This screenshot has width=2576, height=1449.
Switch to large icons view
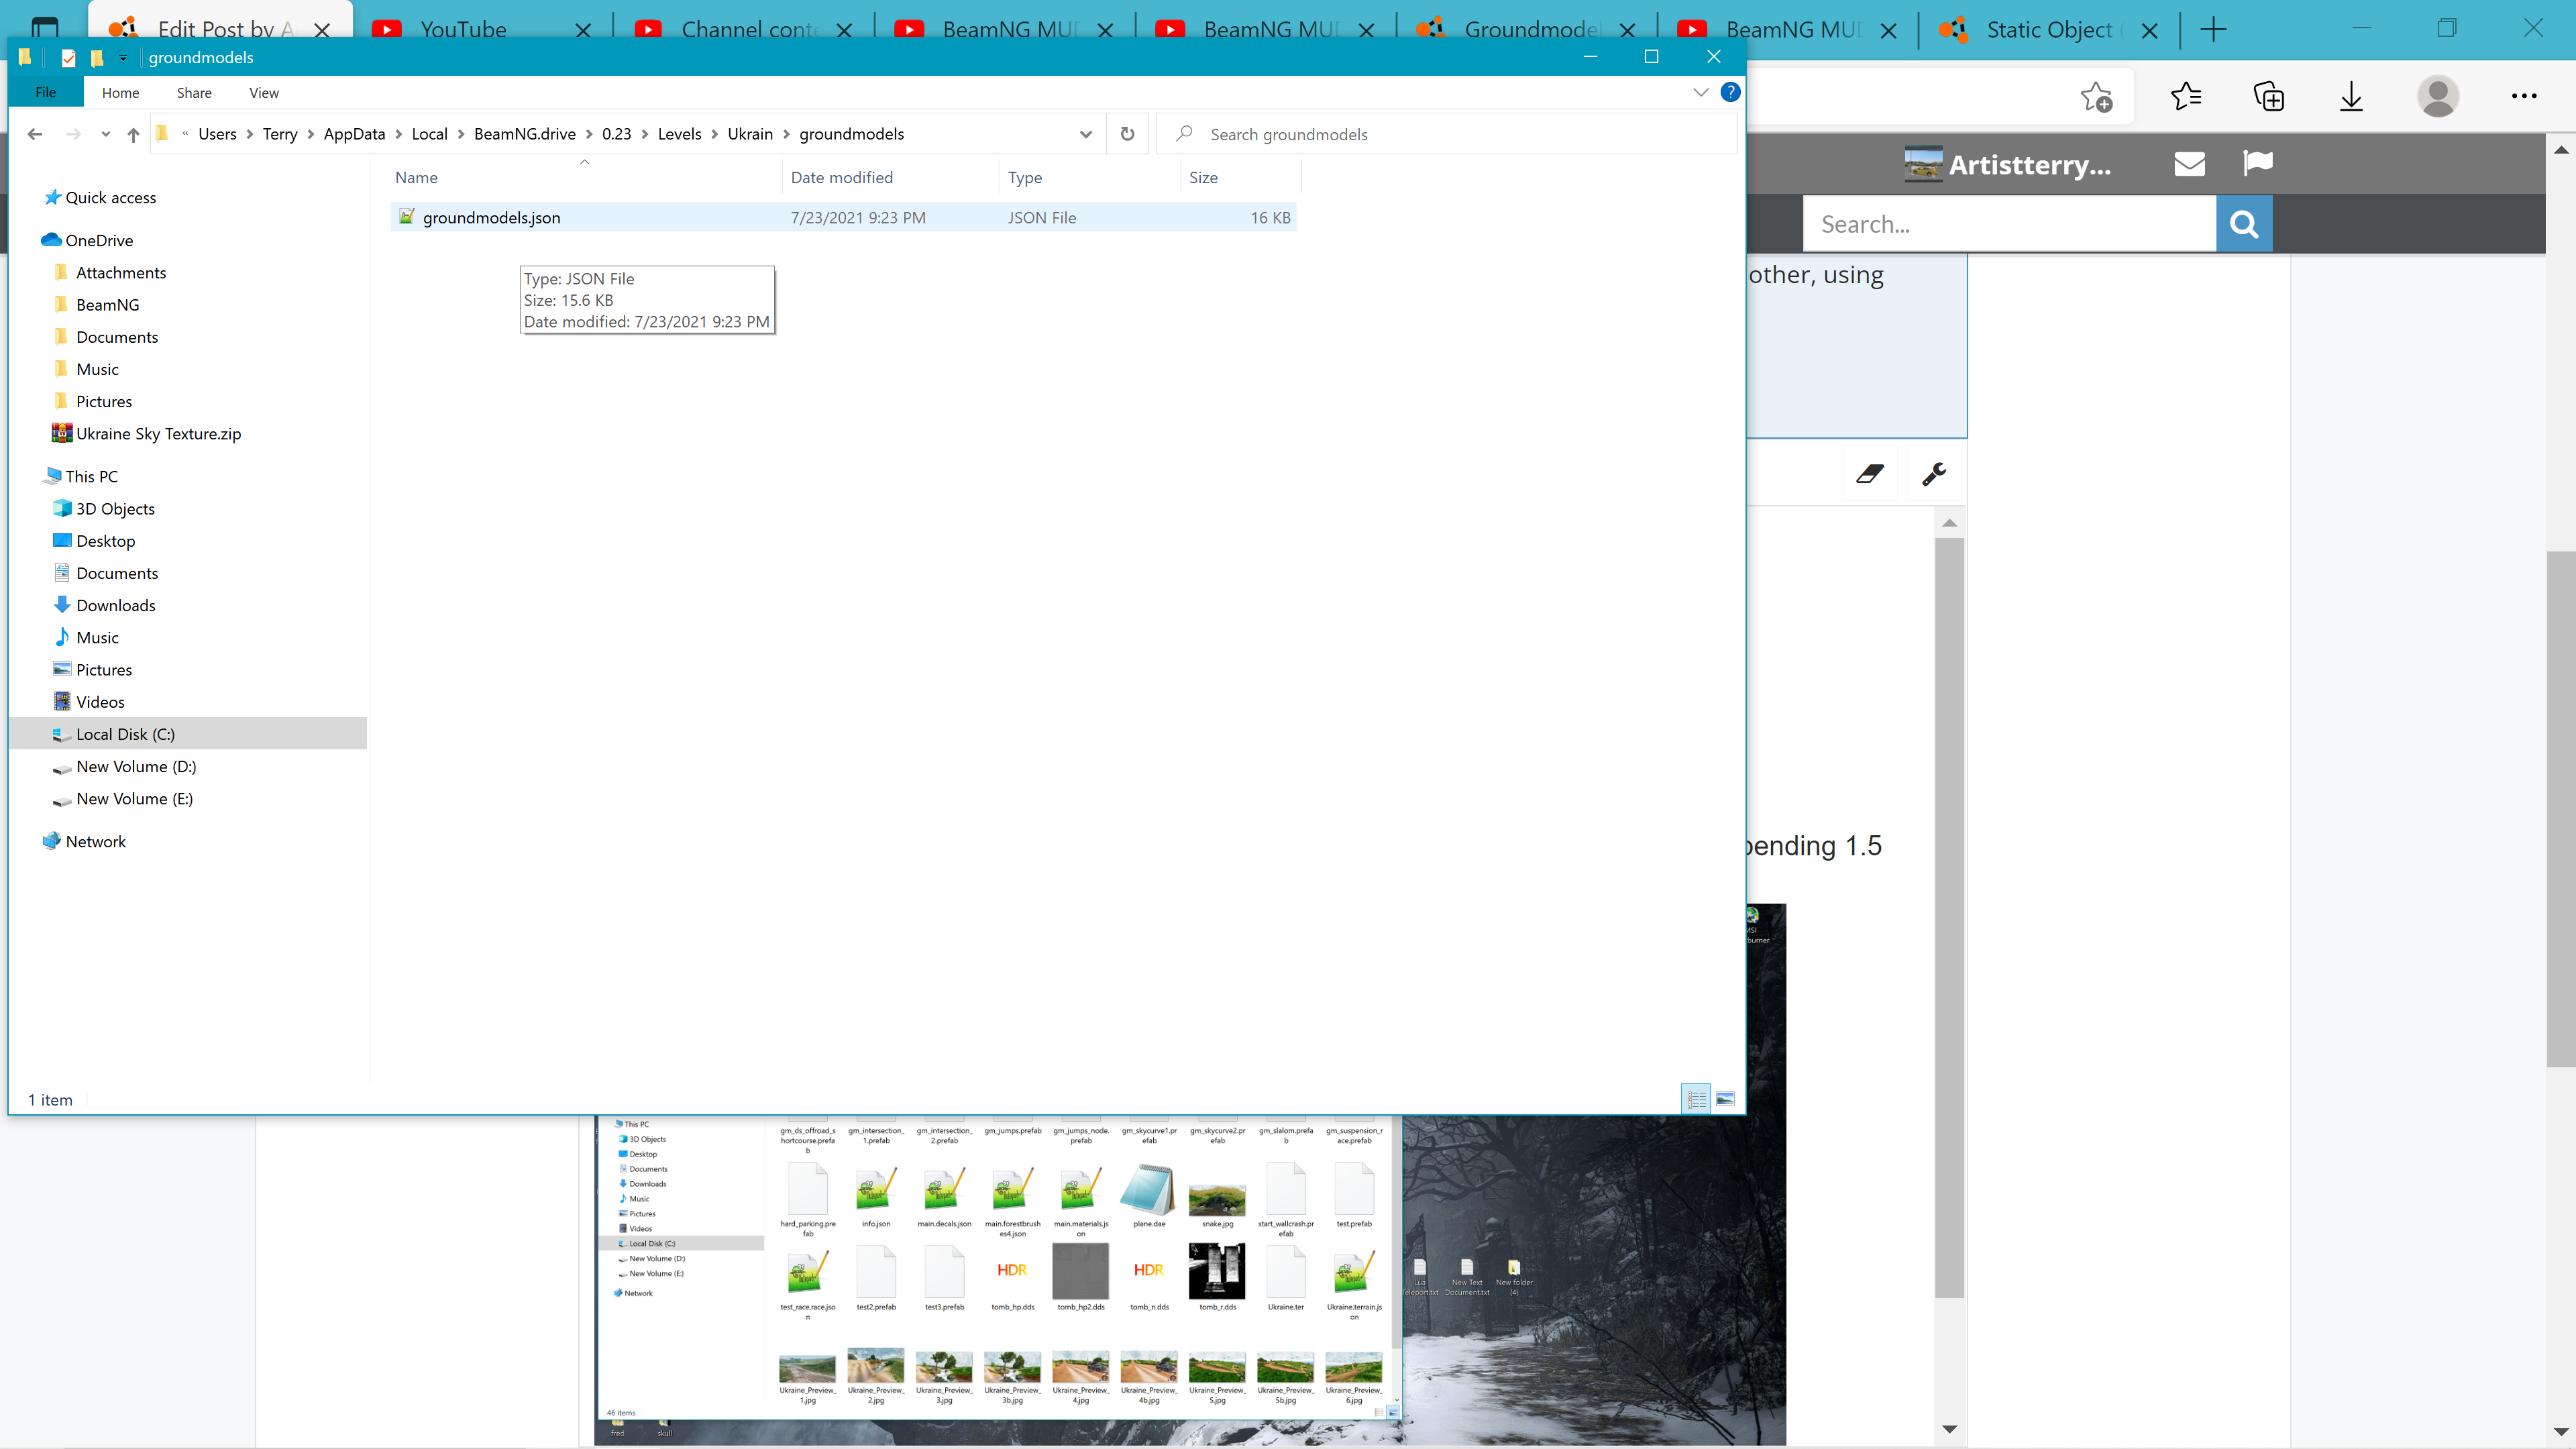click(1725, 1099)
